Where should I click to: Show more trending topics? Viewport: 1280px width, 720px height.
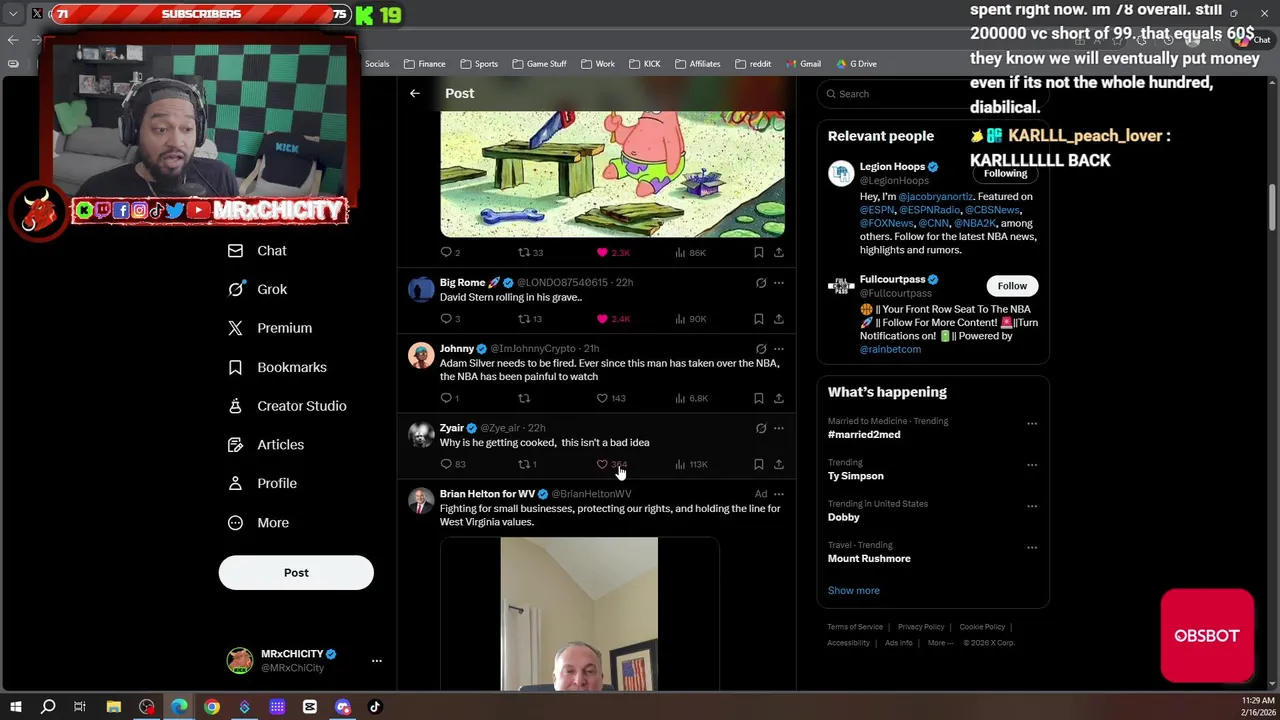[x=853, y=591]
